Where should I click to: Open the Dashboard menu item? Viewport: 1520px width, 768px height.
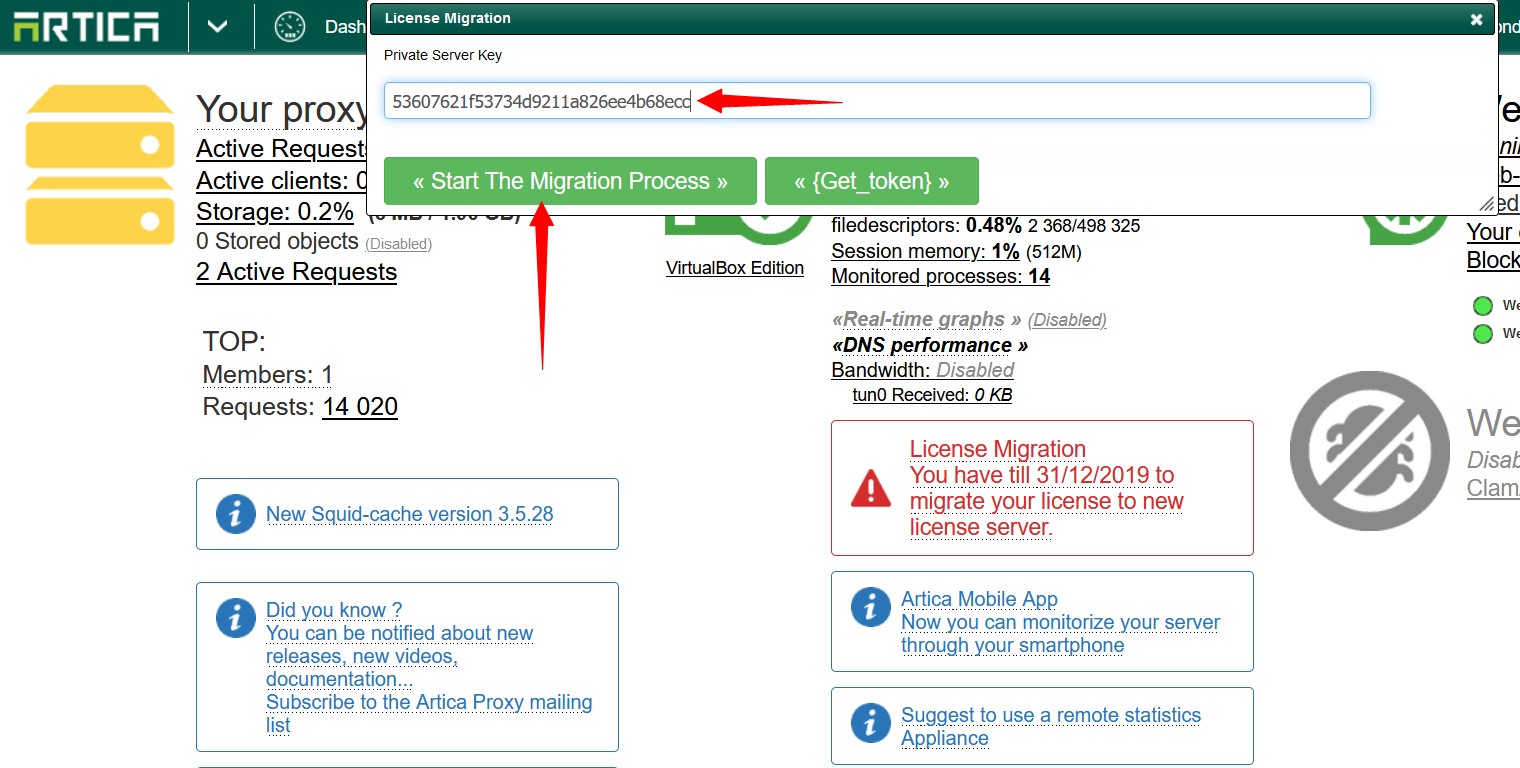345,26
